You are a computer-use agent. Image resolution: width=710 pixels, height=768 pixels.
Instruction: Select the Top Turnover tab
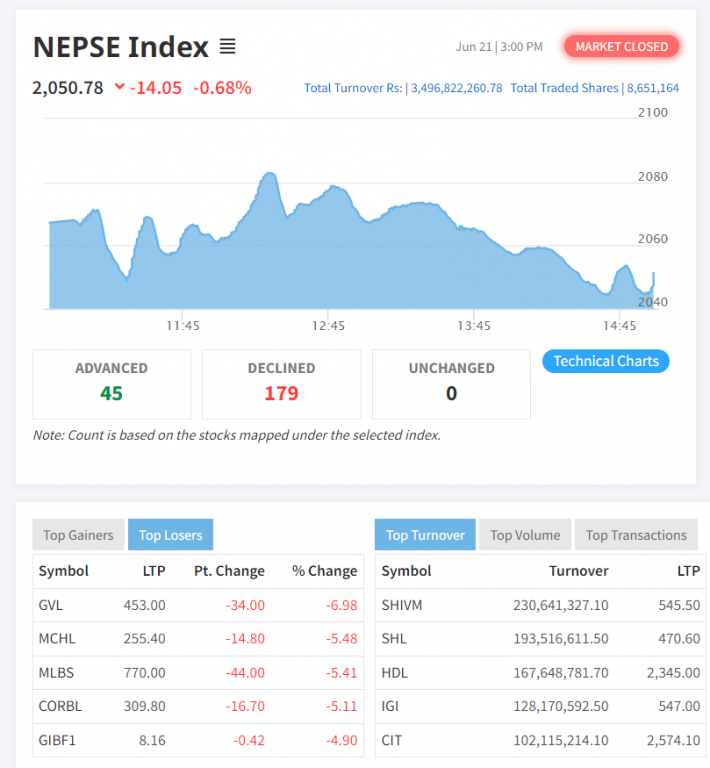pos(425,535)
